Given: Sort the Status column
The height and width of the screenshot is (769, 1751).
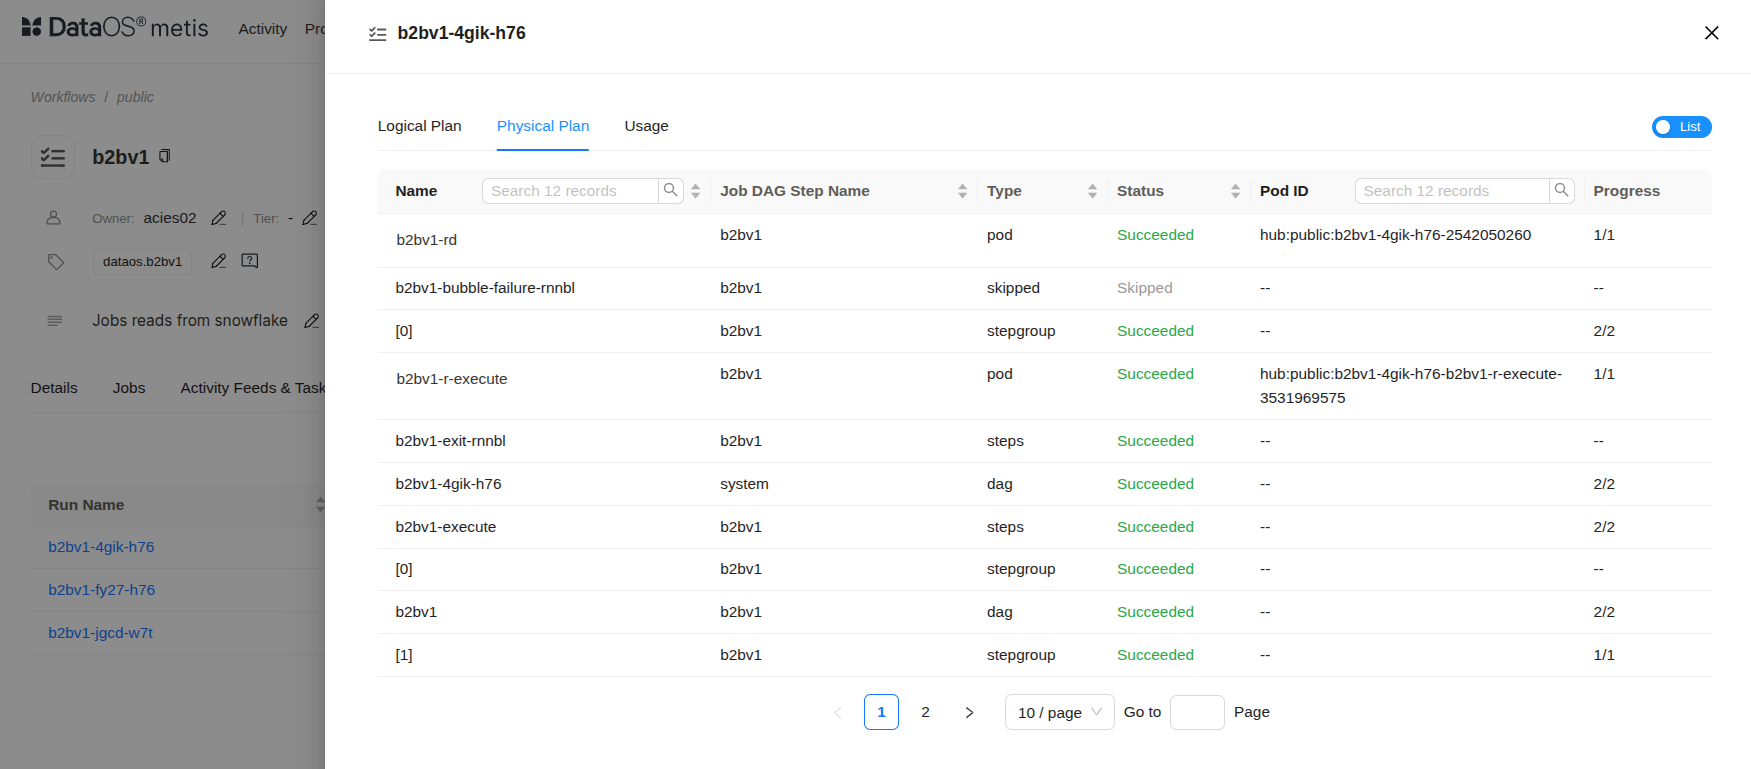Looking at the screenshot, I should pyautogui.click(x=1235, y=191).
